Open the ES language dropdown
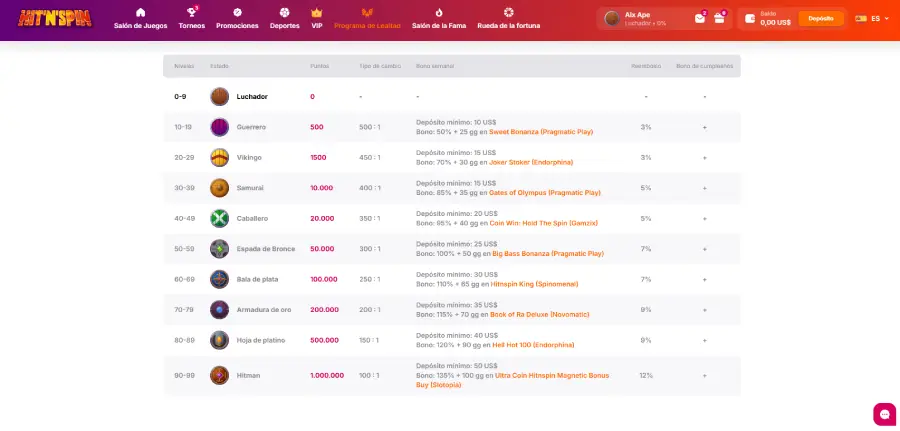The height and width of the screenshot is (431, 900). (x=868, y=18)
